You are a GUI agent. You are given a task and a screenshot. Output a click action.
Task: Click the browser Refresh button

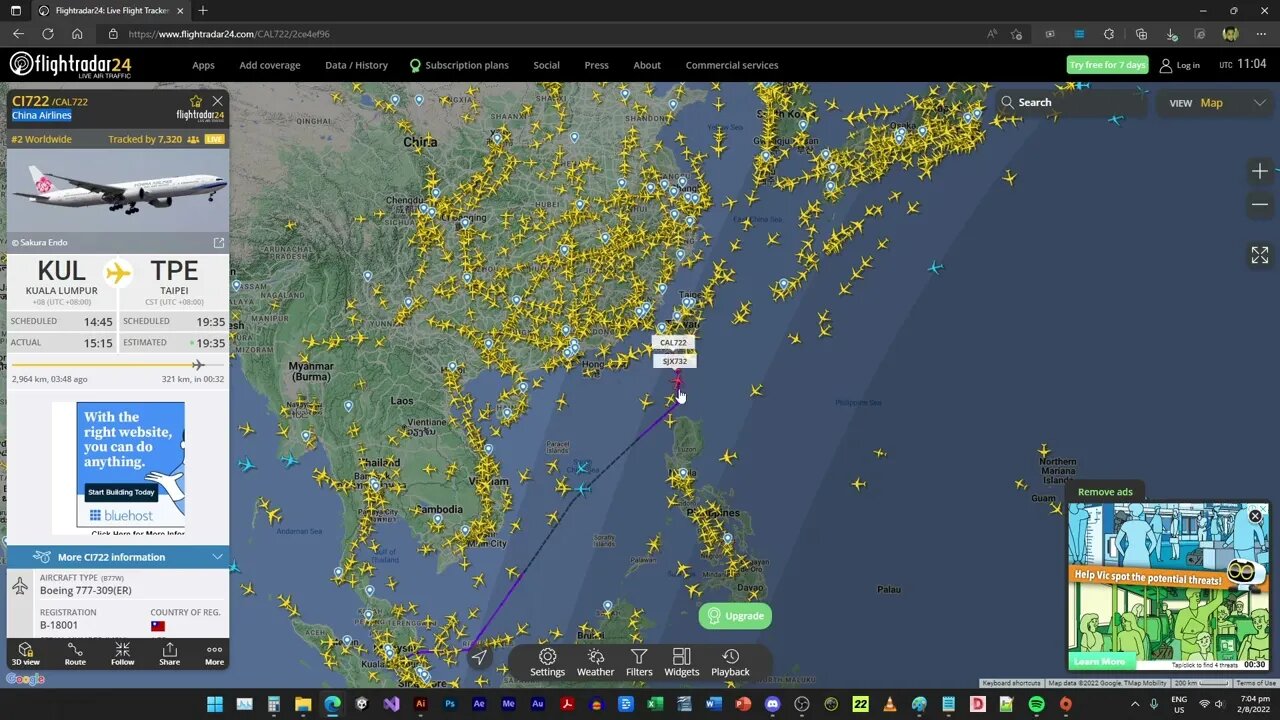point(47,33)
